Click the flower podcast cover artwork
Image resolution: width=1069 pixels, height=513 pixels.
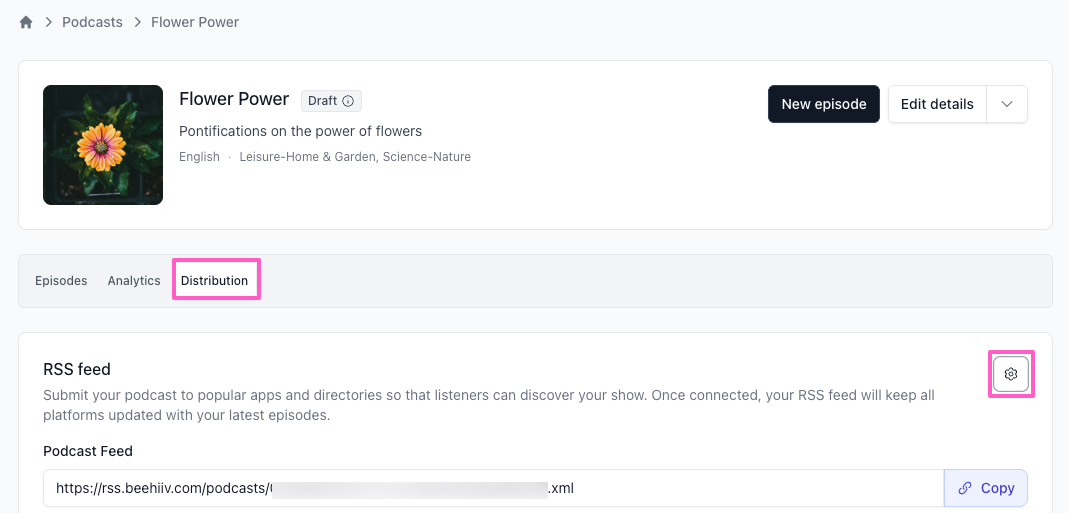coord(103,145)
